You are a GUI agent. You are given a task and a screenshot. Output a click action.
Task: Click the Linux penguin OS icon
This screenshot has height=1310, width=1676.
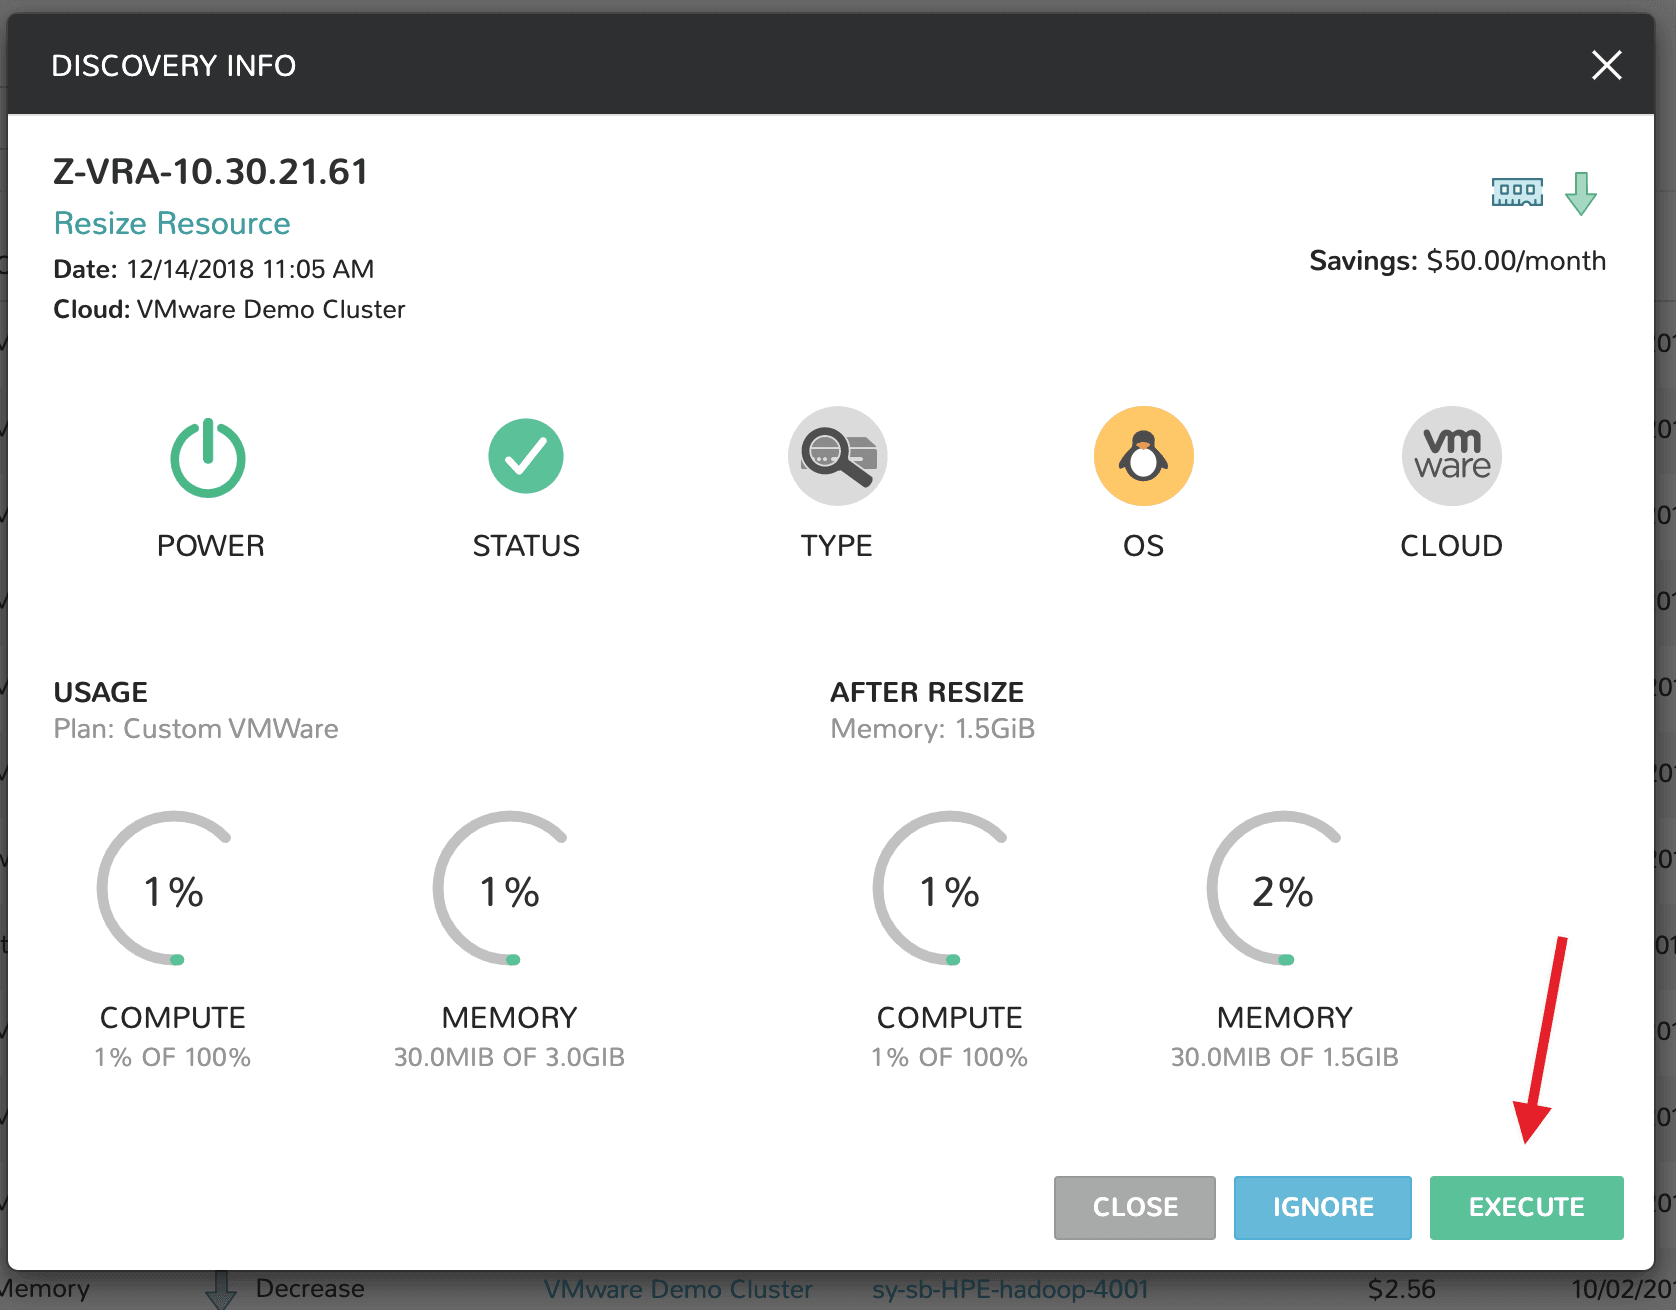click(x=1144, y=456)
